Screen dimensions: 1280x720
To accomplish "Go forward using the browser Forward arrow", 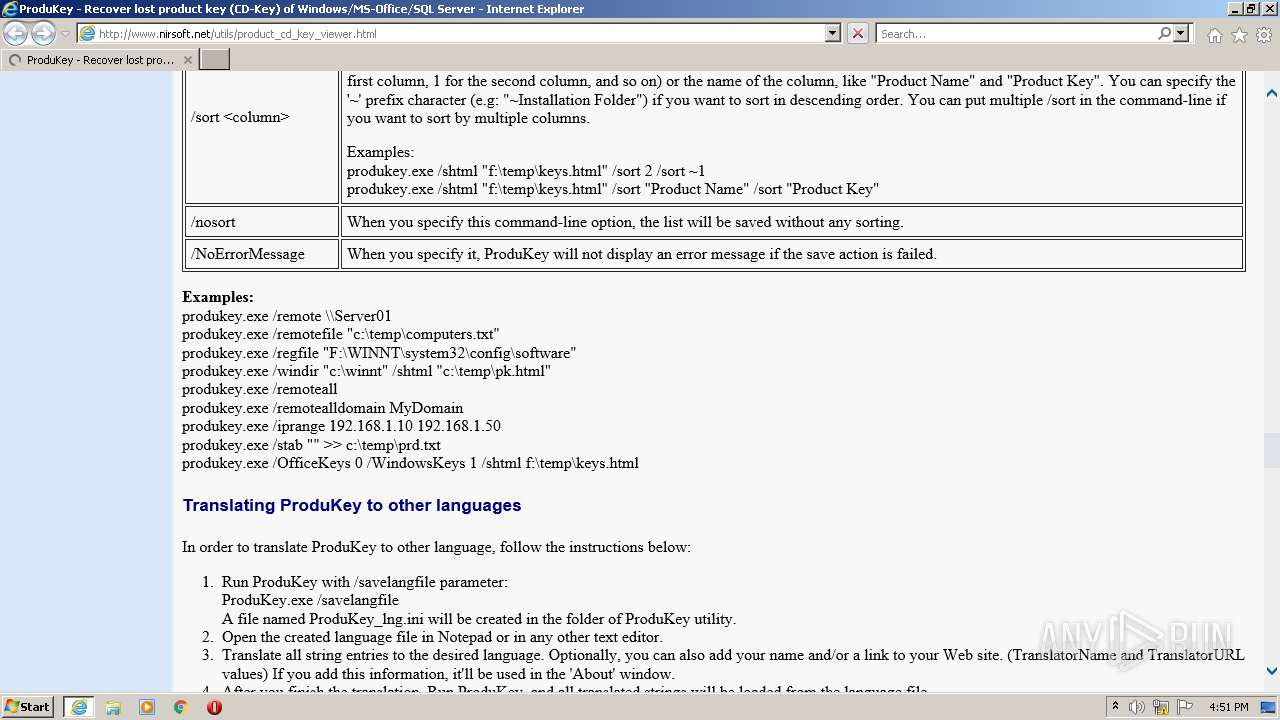I will pos(43,33).
